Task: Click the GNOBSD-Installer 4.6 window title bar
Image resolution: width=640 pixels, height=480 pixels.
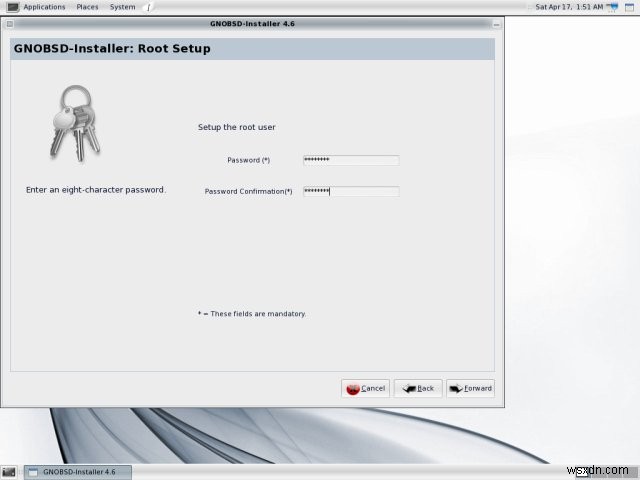Action: [x=252, y=24]
